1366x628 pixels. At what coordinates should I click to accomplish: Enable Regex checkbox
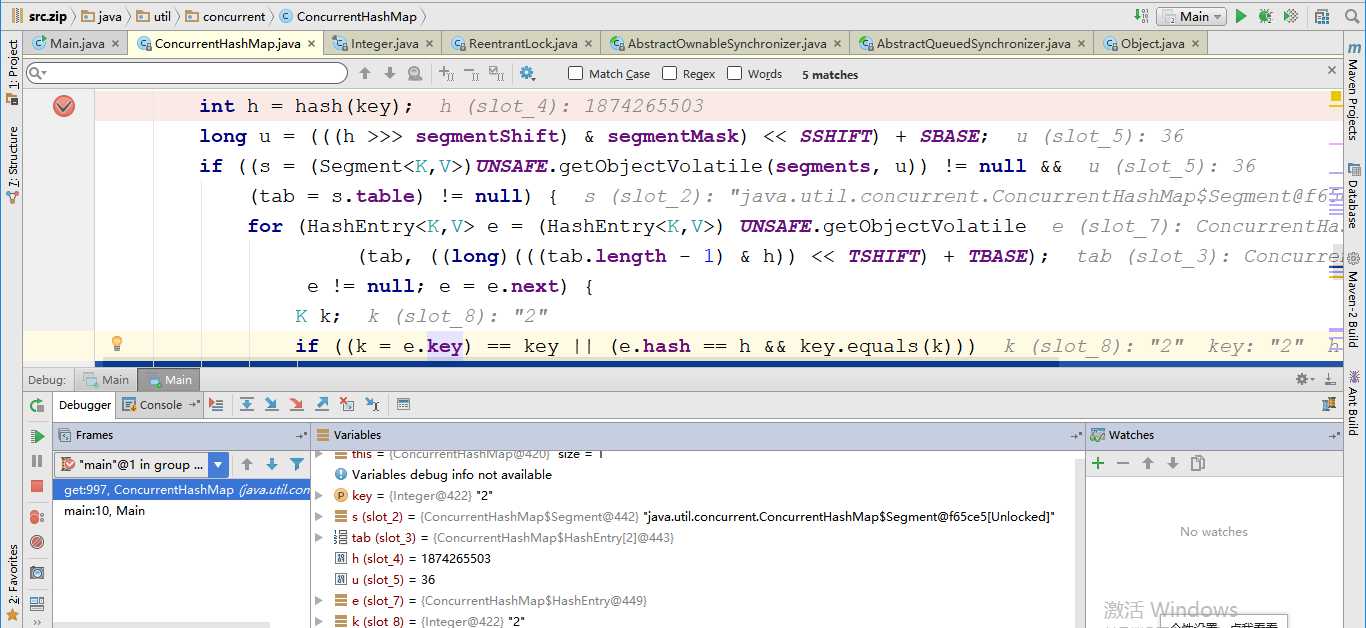670,73
